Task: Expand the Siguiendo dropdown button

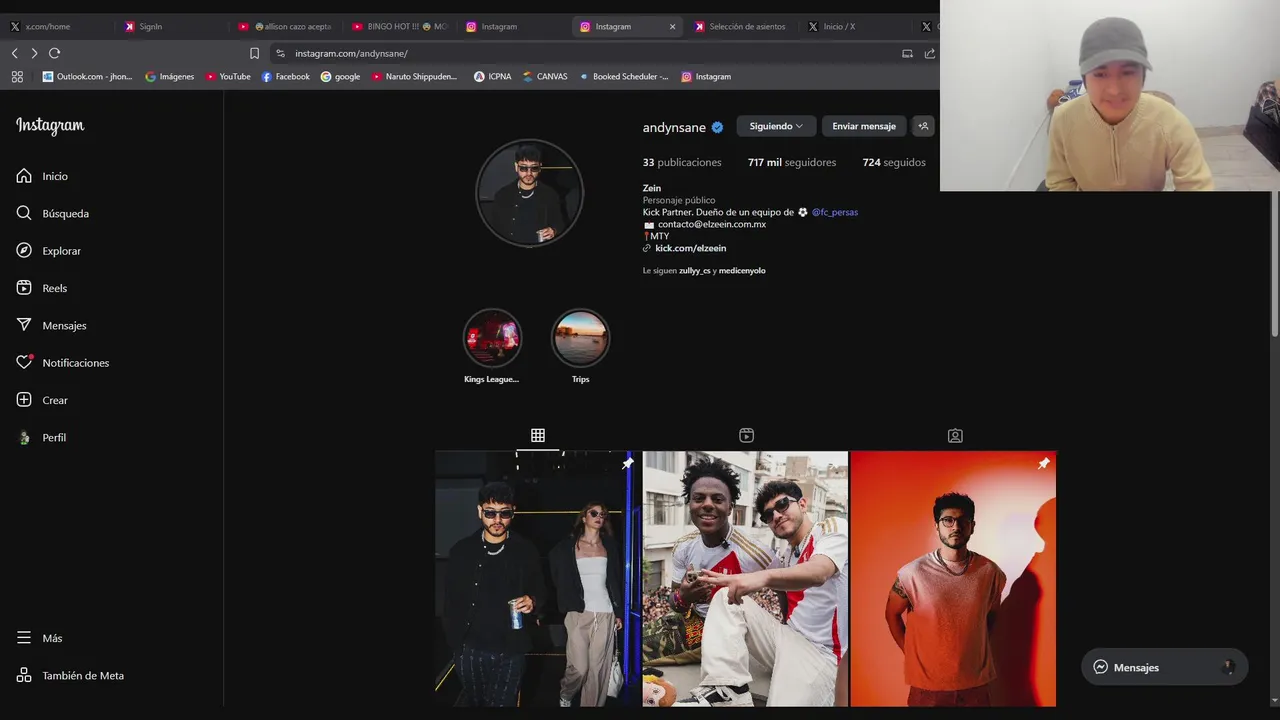Action: pos(776,126)
